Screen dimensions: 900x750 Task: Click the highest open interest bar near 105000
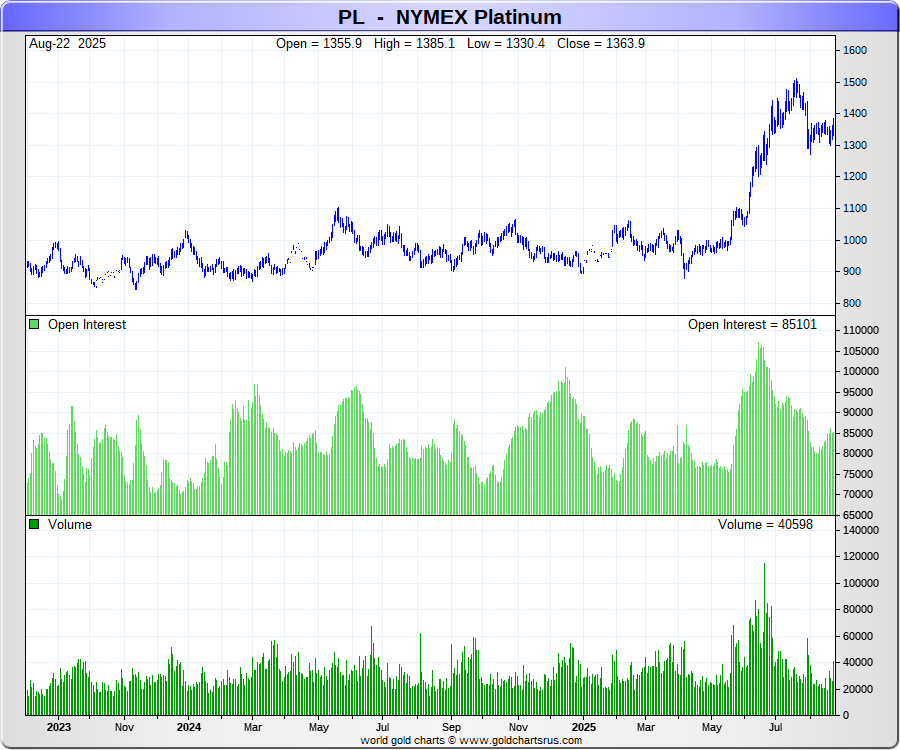point(758,428)
